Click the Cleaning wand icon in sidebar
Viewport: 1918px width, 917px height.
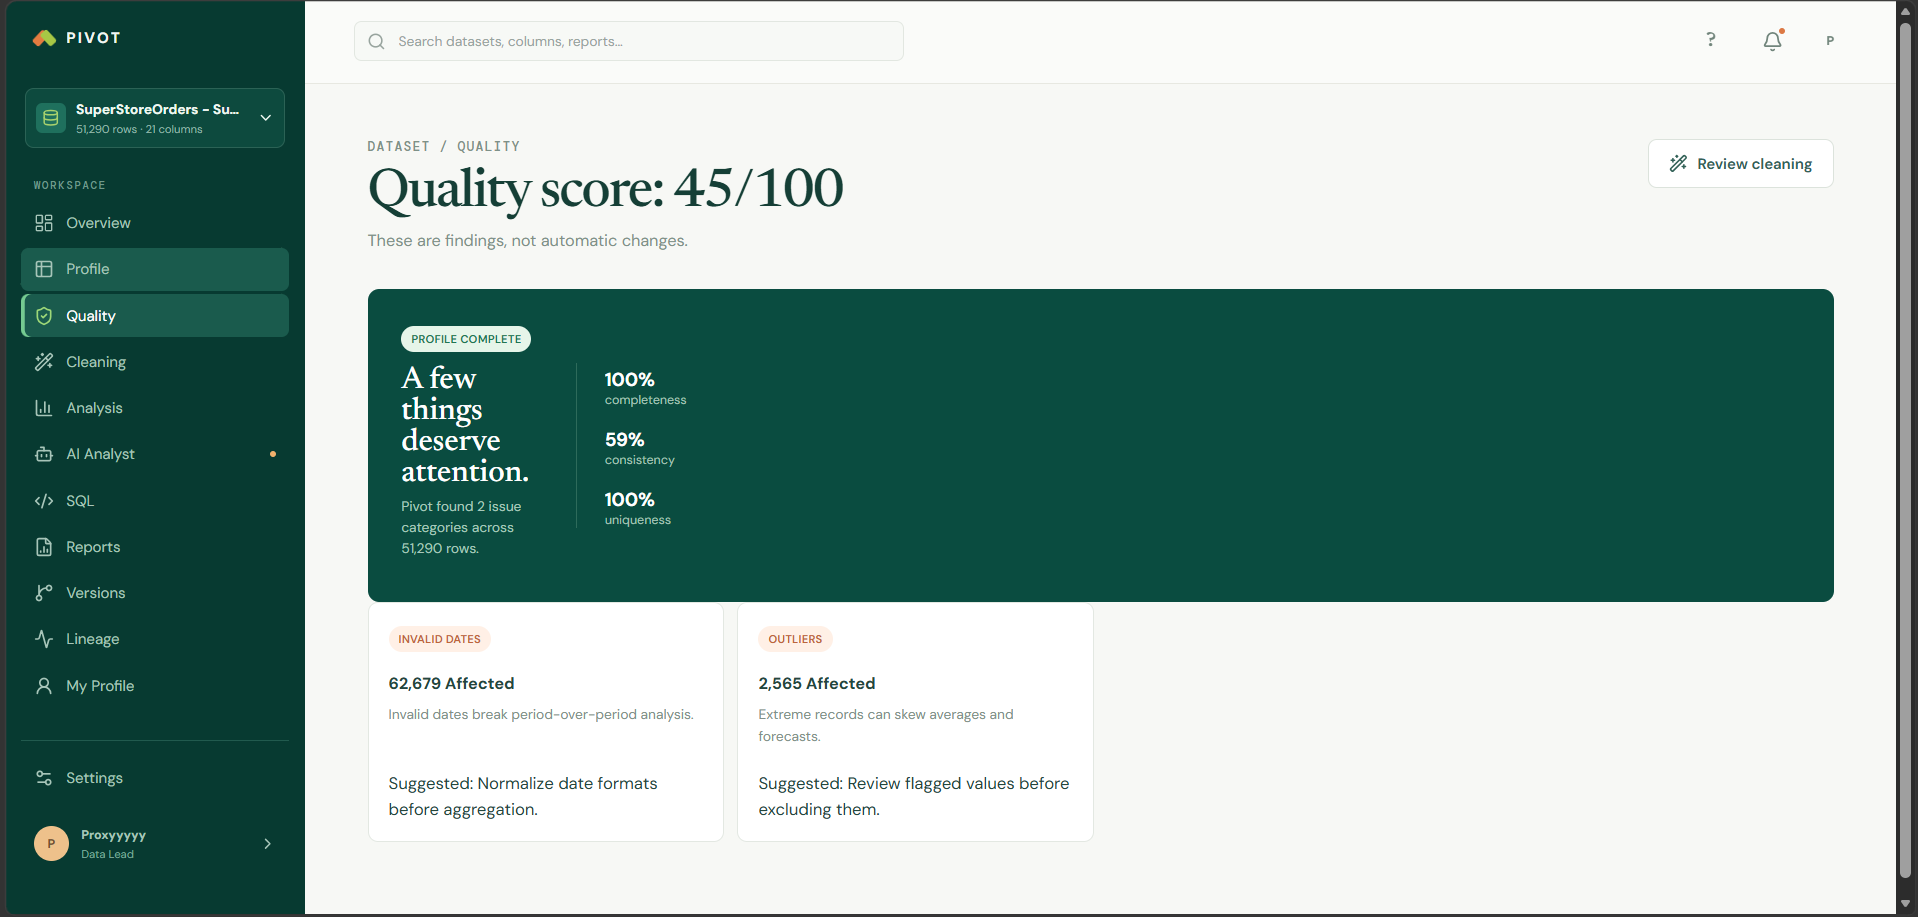tap(44, 362)
